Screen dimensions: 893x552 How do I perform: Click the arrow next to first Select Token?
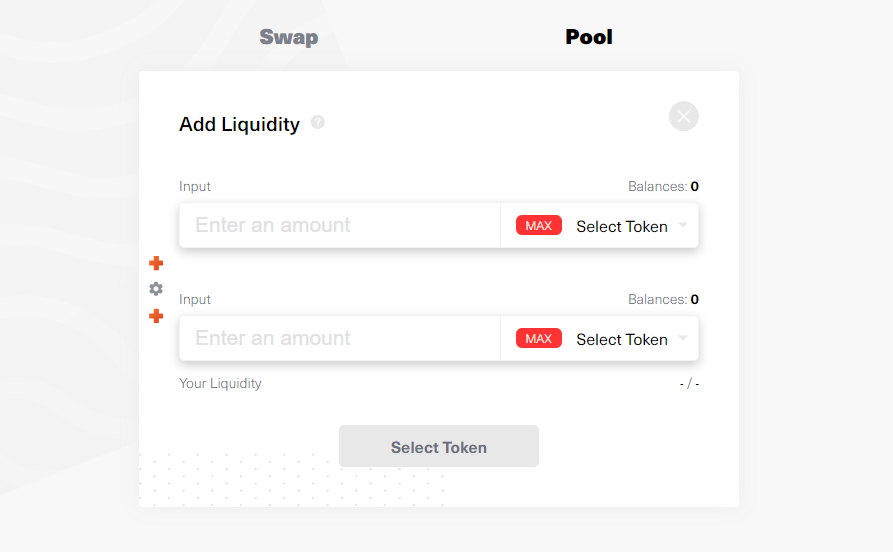683,225
